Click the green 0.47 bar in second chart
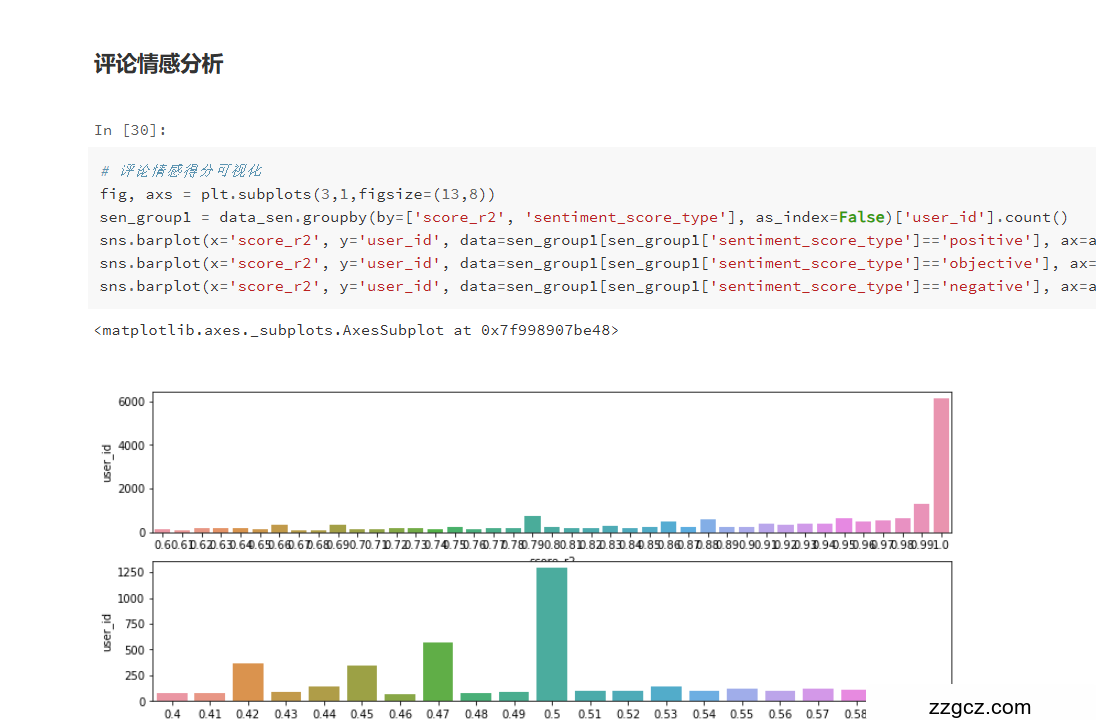 437,671
